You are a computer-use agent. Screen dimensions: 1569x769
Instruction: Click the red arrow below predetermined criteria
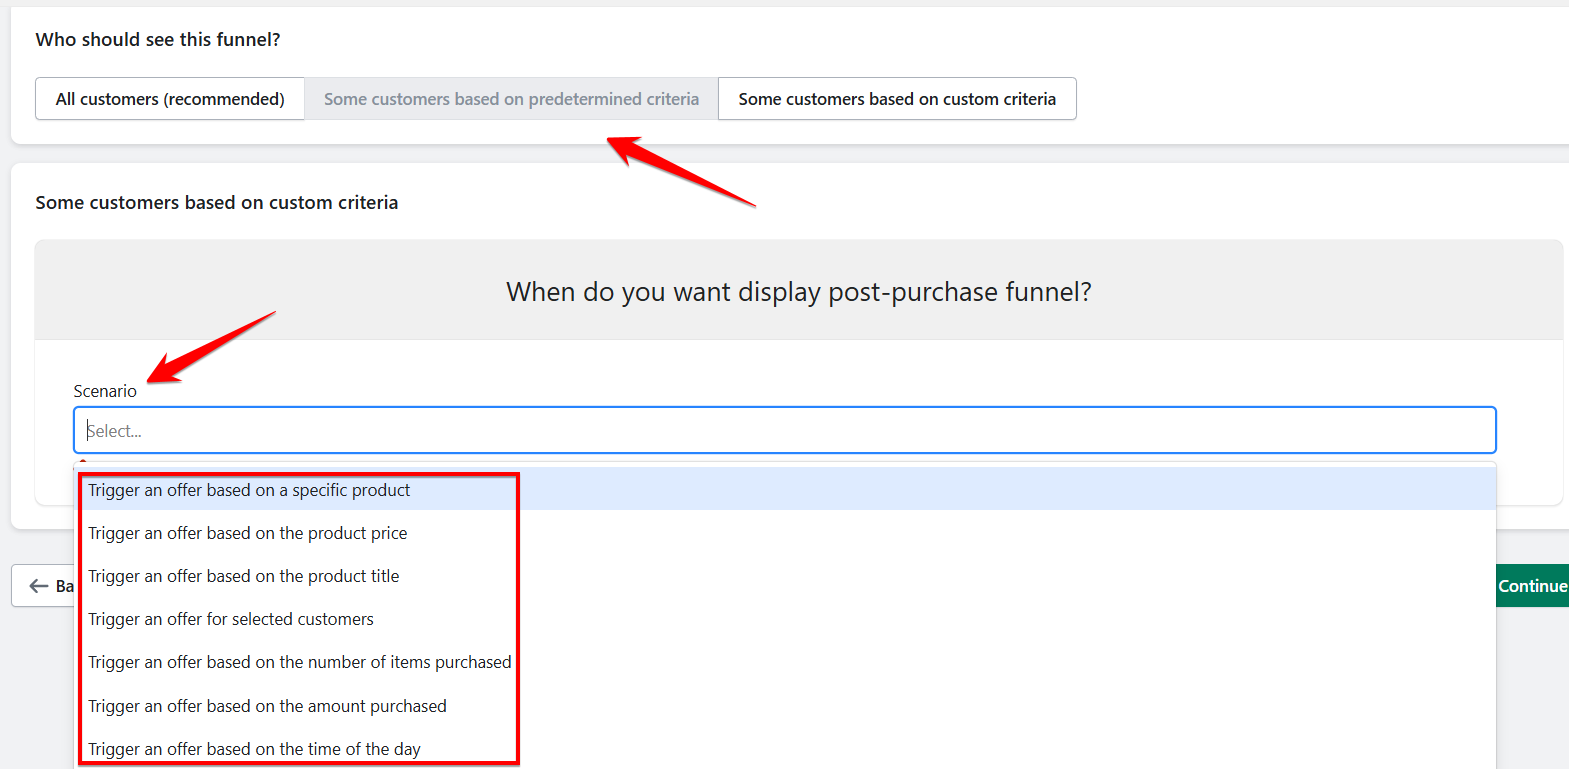click(680, 172)
